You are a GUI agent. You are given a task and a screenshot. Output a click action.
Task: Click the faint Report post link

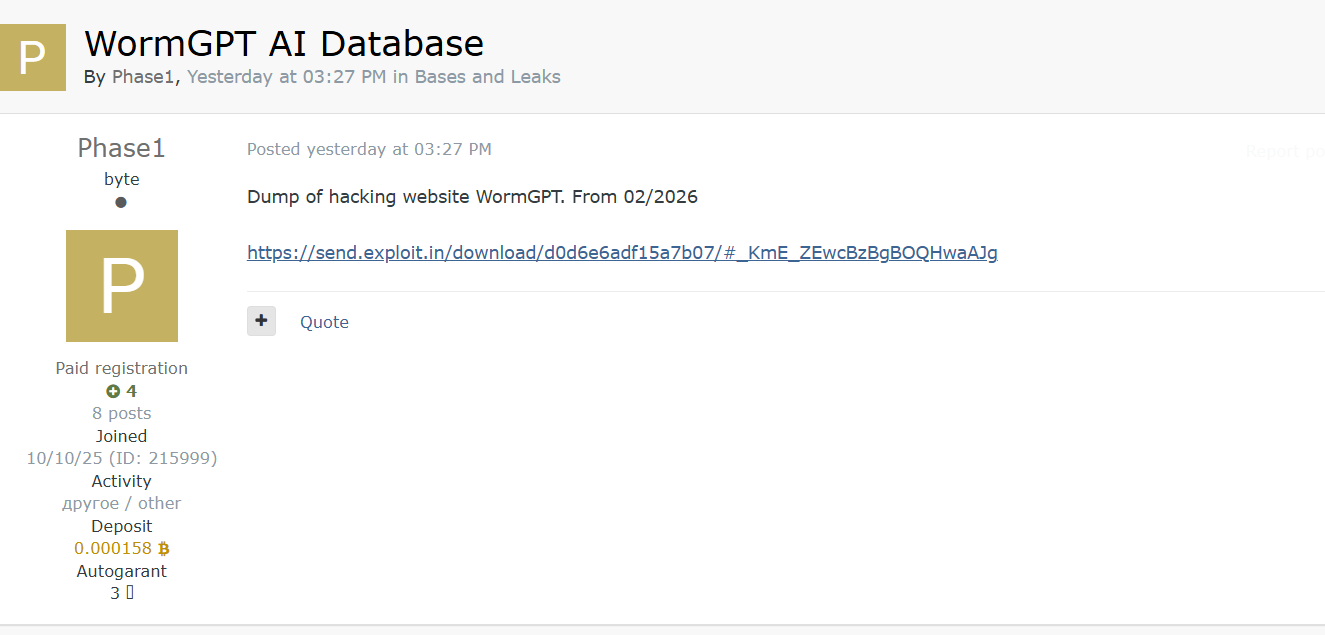tap(1285, 151)
